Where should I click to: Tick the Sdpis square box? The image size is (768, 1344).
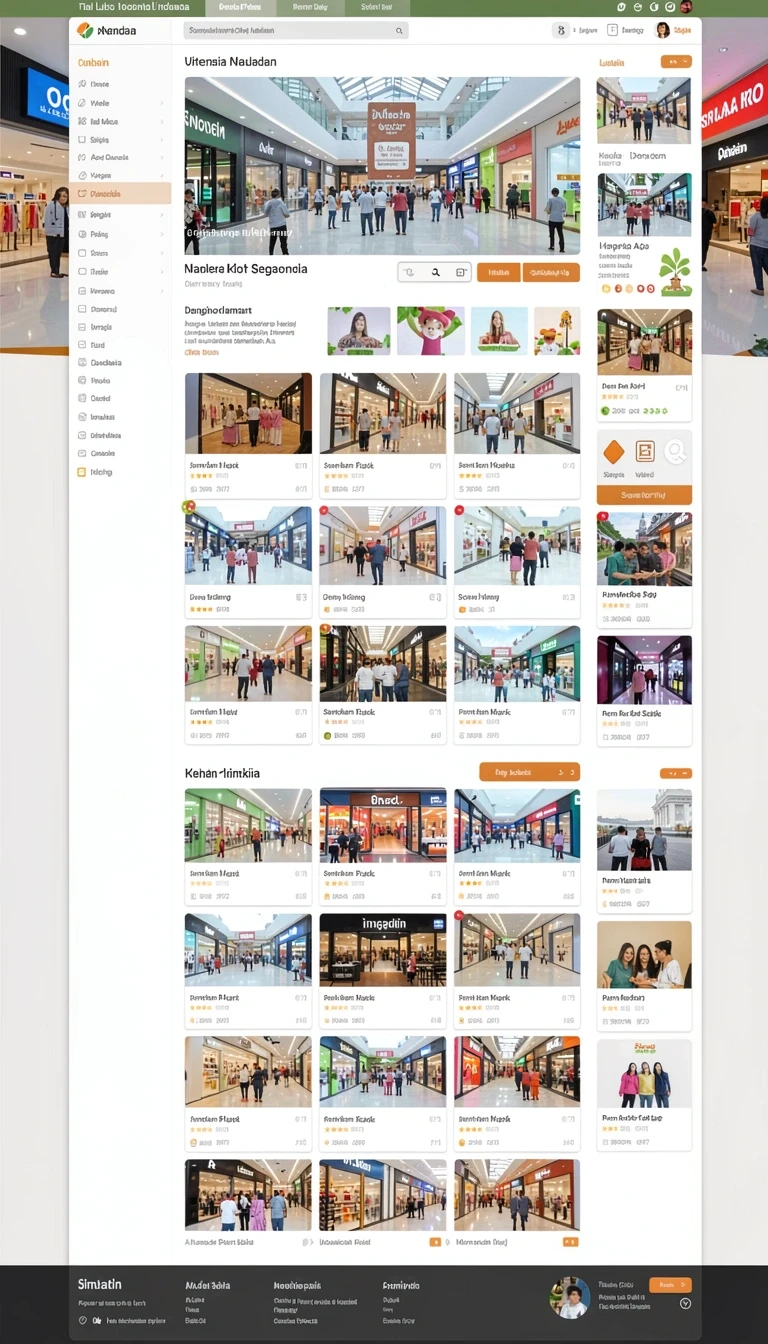click(x=82, y=140)
